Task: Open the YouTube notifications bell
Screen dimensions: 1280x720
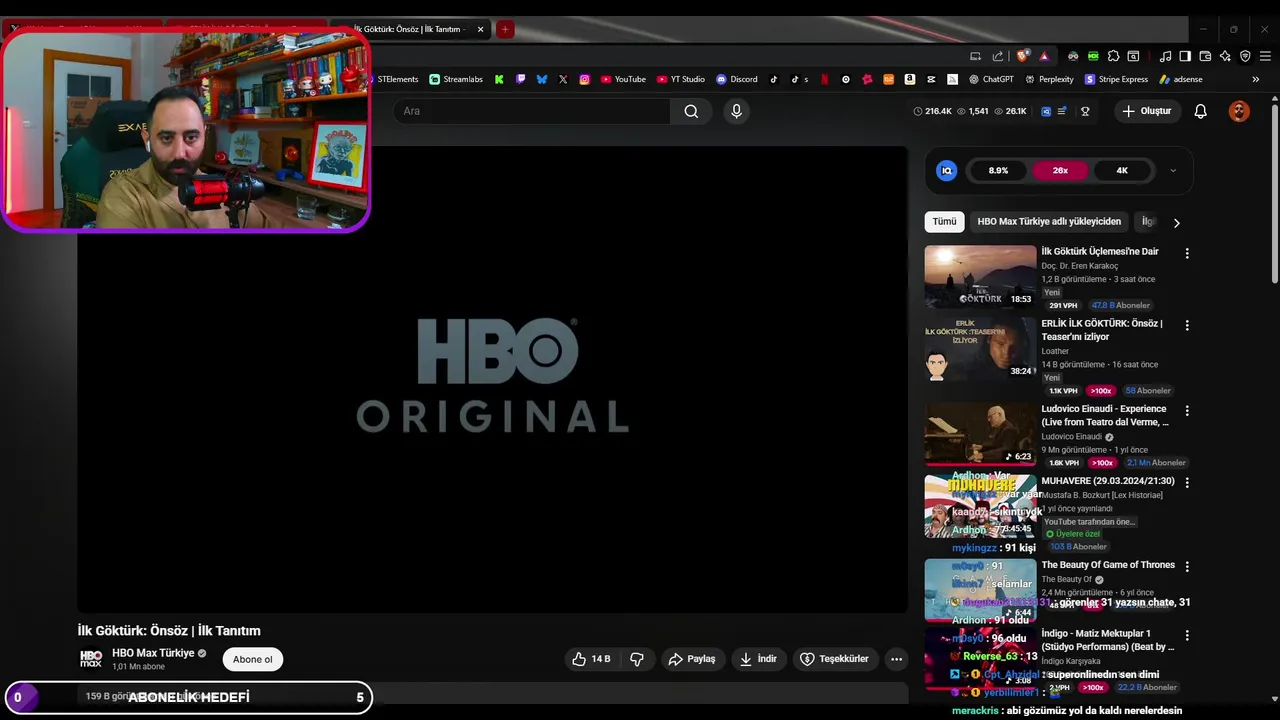Action: pos(1200,111)
